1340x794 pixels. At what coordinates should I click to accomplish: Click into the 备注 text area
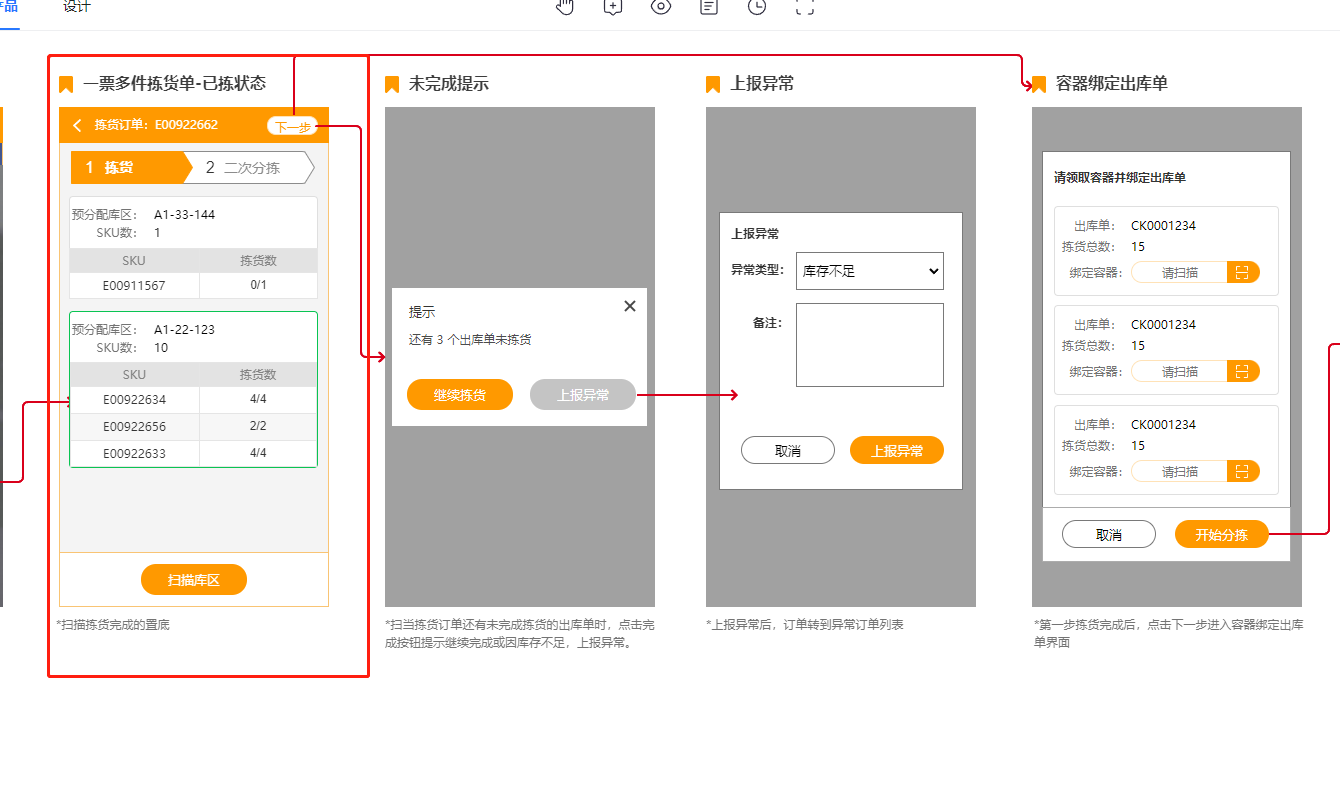click(869, 344)
